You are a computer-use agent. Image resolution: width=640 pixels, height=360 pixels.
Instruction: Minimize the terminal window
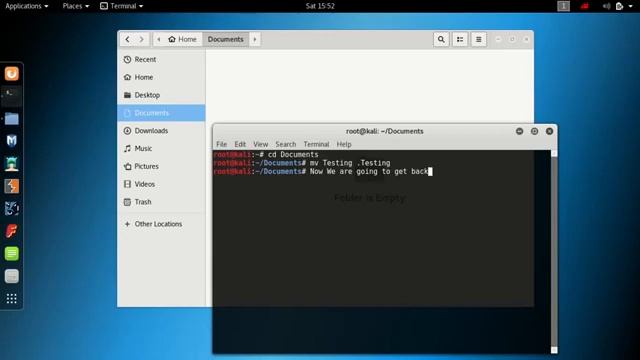tap(520, 131)
